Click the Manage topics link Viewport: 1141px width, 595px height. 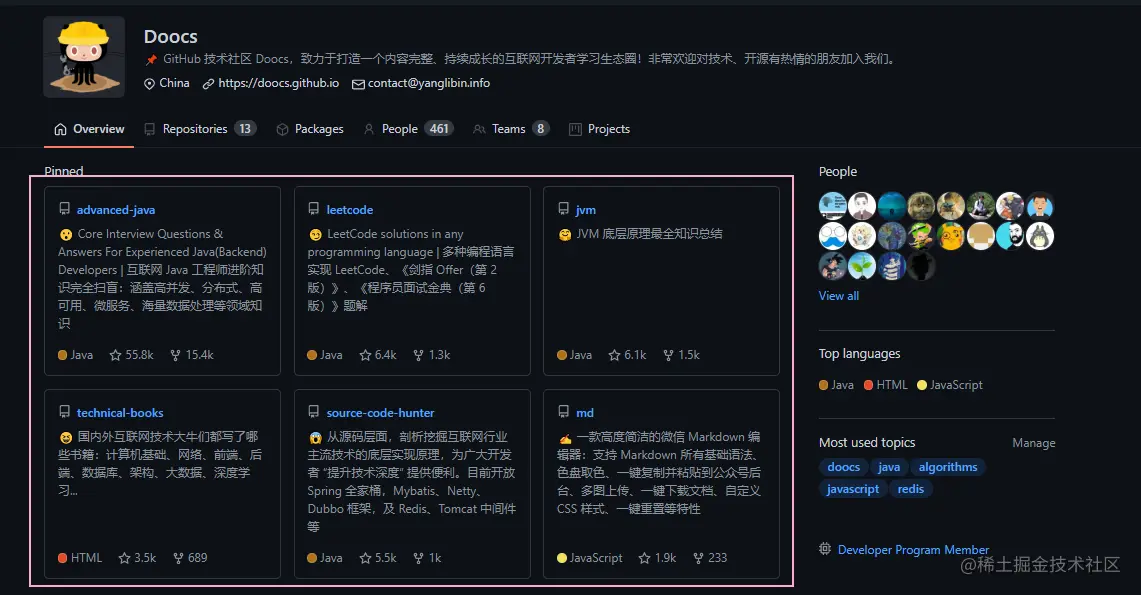tap(1033, 443)
